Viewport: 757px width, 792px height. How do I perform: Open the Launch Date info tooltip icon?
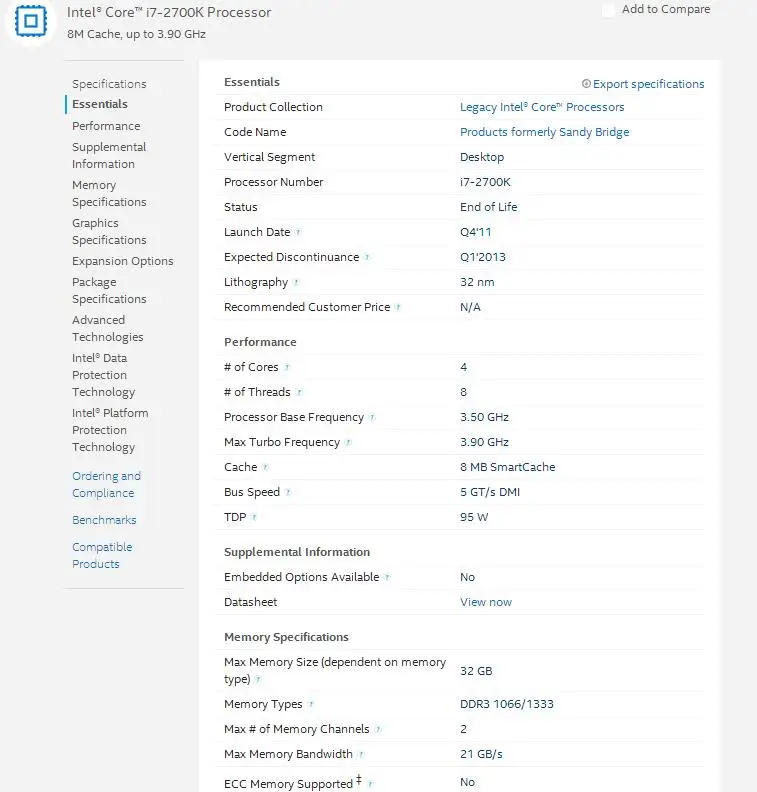coord(298,232)
